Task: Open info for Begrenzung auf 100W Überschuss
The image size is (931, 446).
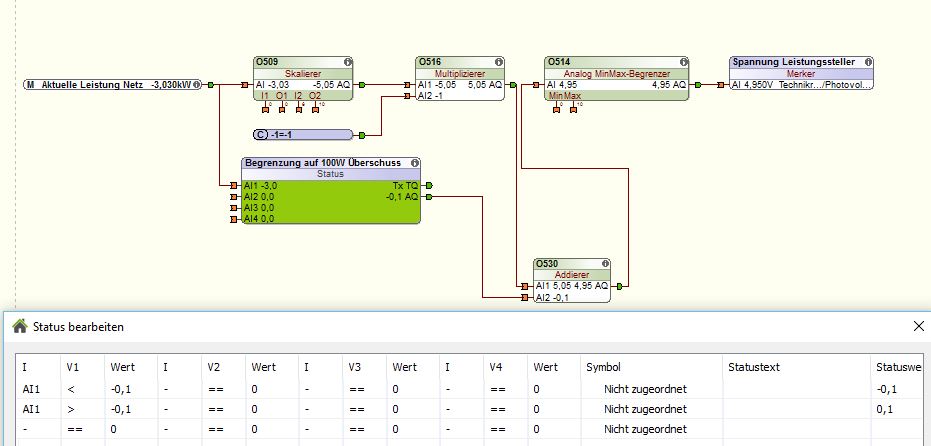Action: 414,163
